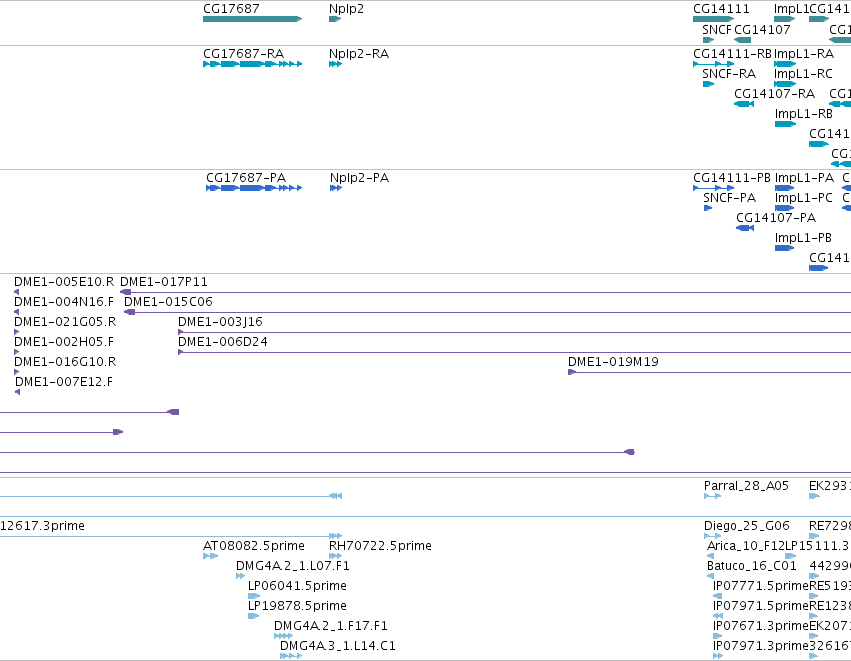Select the CG14107-RA transcript label
851x661 pixels.
pyautogui.click(x=774, y=94)
